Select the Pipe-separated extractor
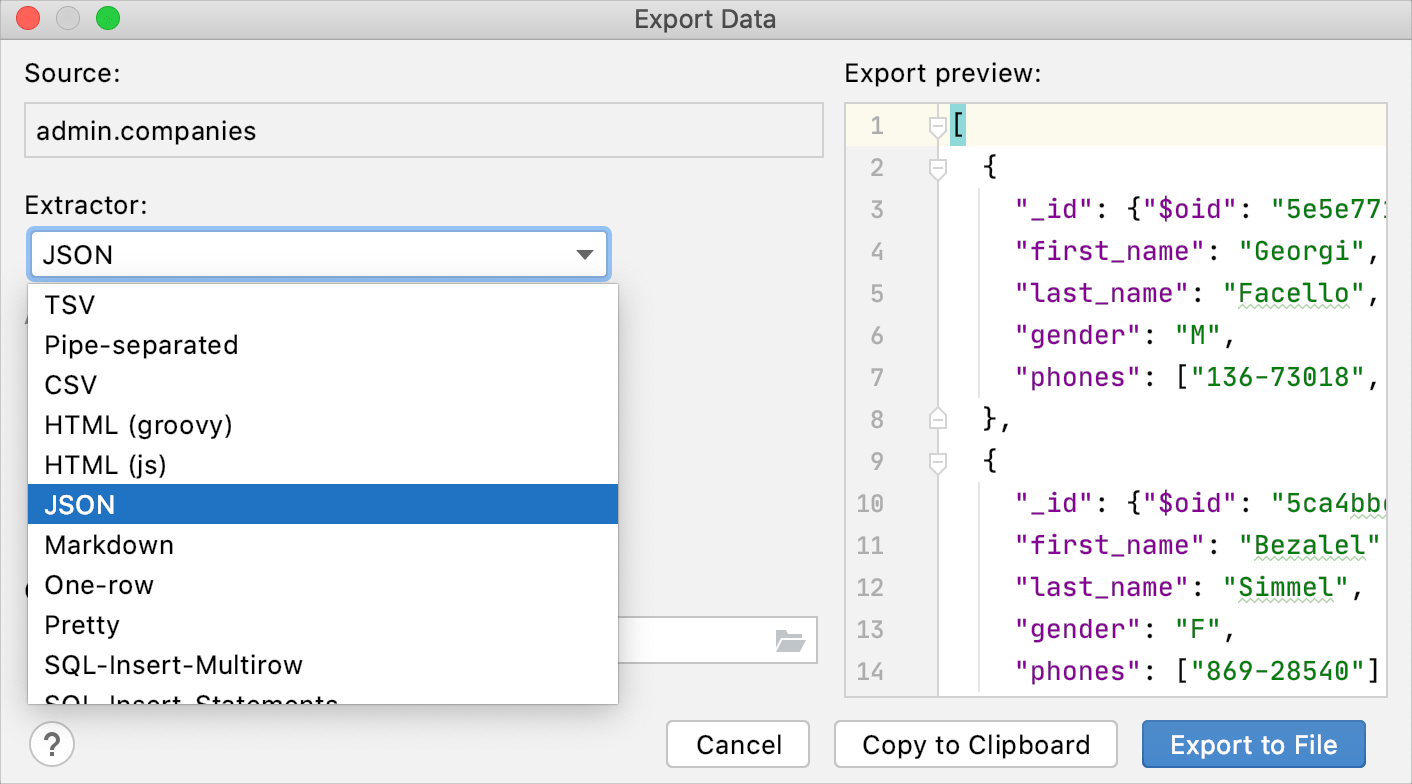 (x=140, y=345)
